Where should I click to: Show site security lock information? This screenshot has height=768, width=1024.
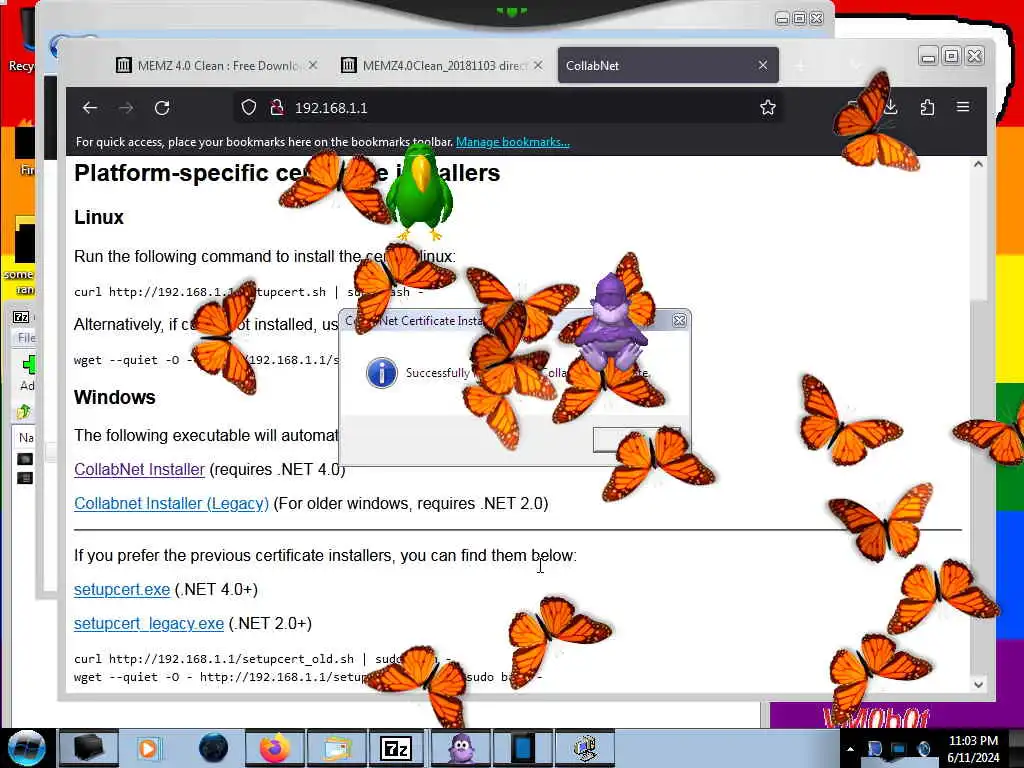276,107
